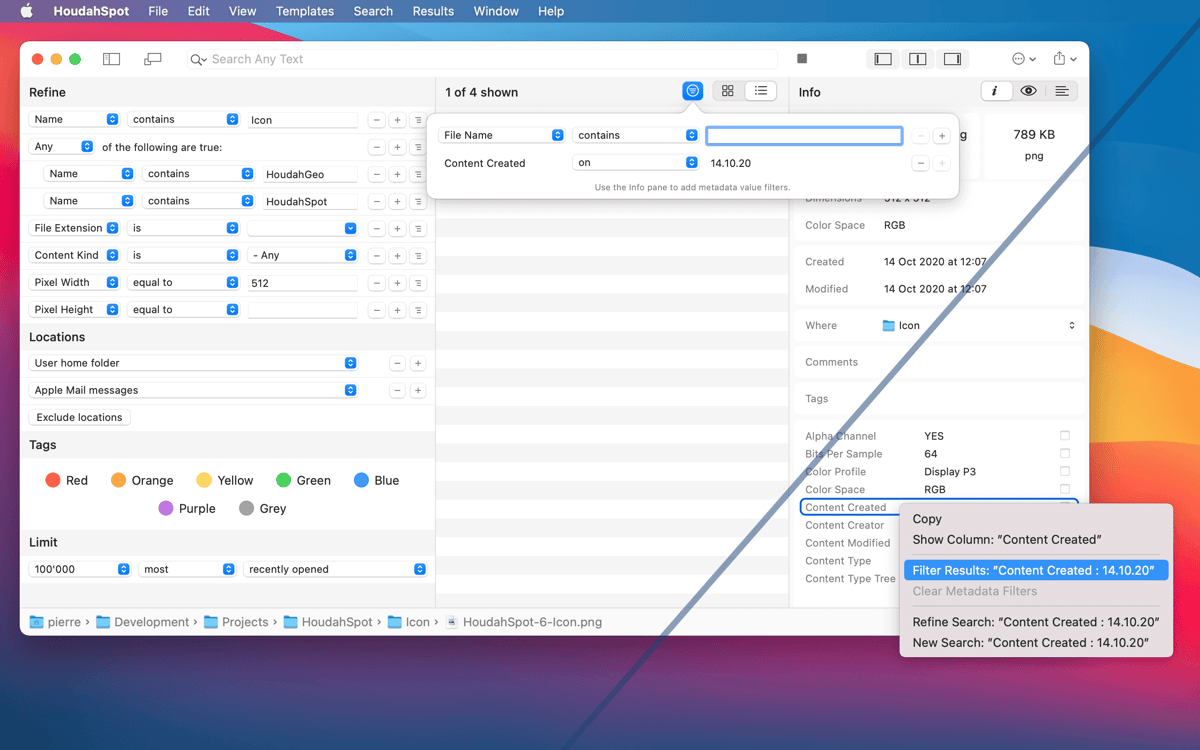Viewport: 1200px width, 750px height.
Task: Click the stop search button
Action: (x=802, y=59)
